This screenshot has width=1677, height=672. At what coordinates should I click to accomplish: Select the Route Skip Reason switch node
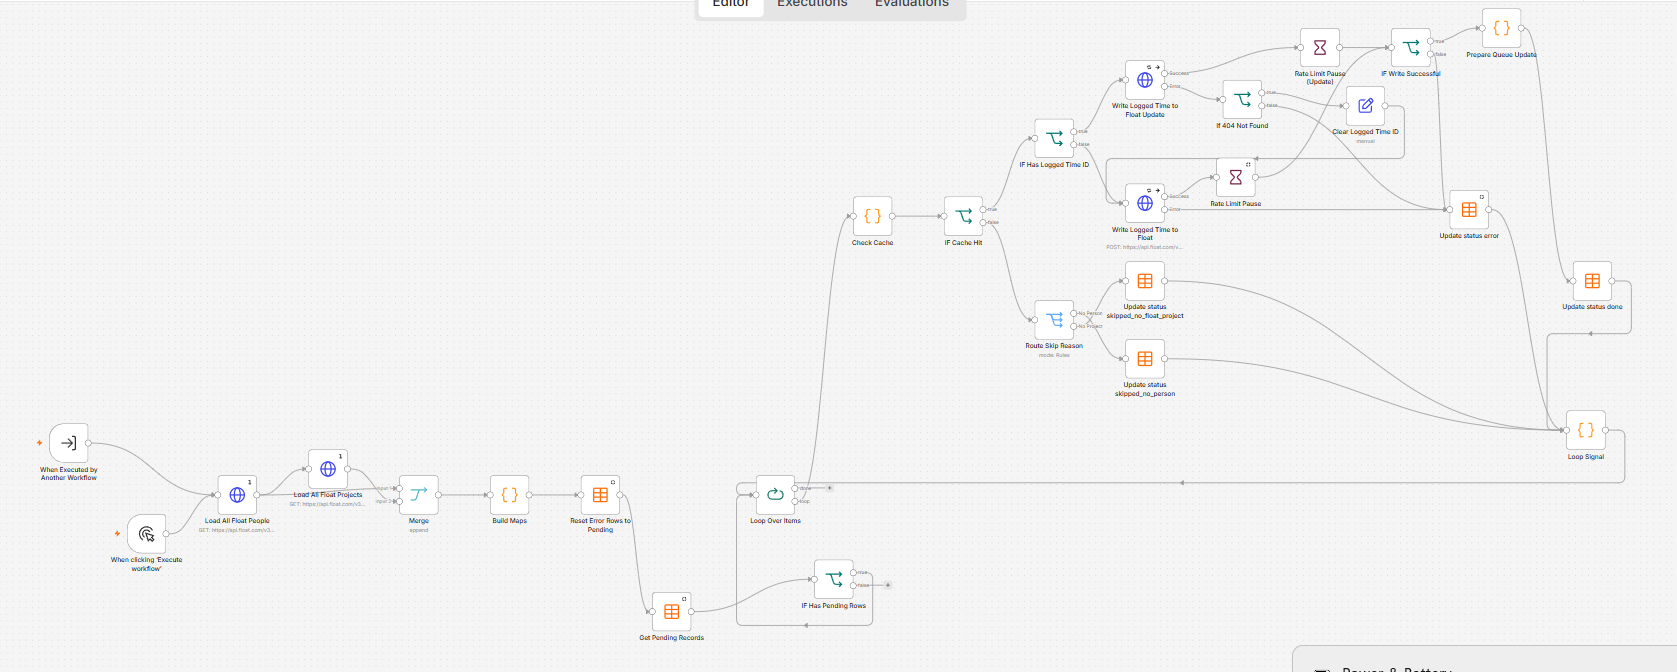tap(1054, 320)
